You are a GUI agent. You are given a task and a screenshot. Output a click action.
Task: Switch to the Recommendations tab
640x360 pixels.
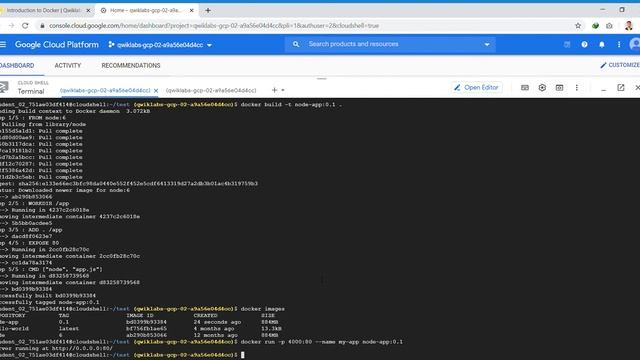click(x=131, y=65)
